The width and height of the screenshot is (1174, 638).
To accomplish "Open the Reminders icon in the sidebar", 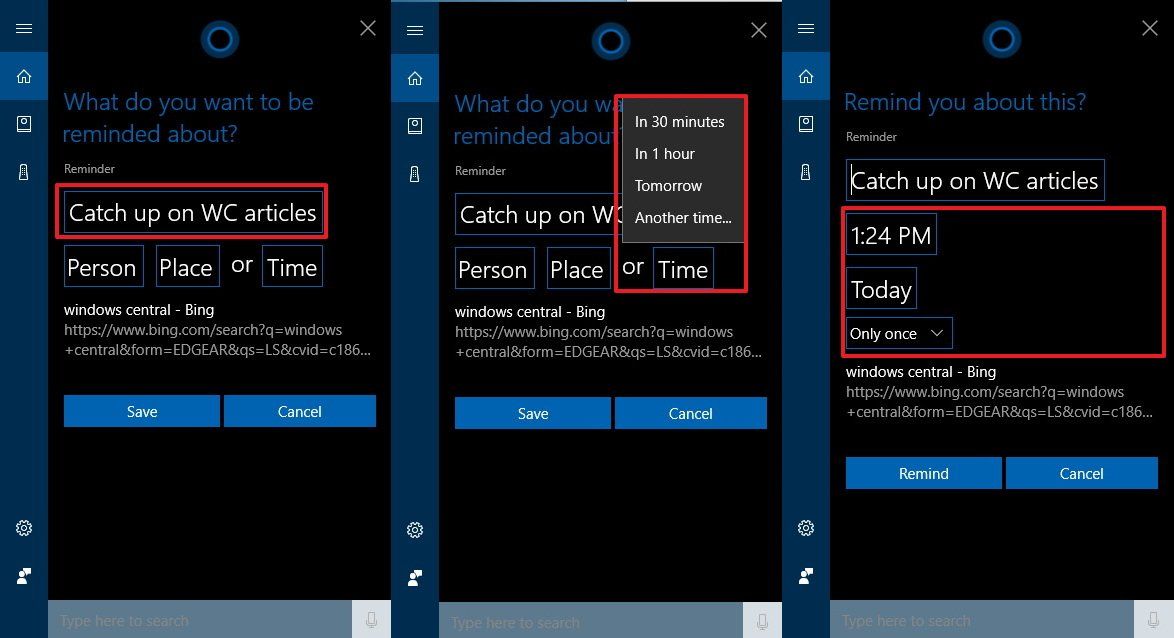I will coord(24,171).
